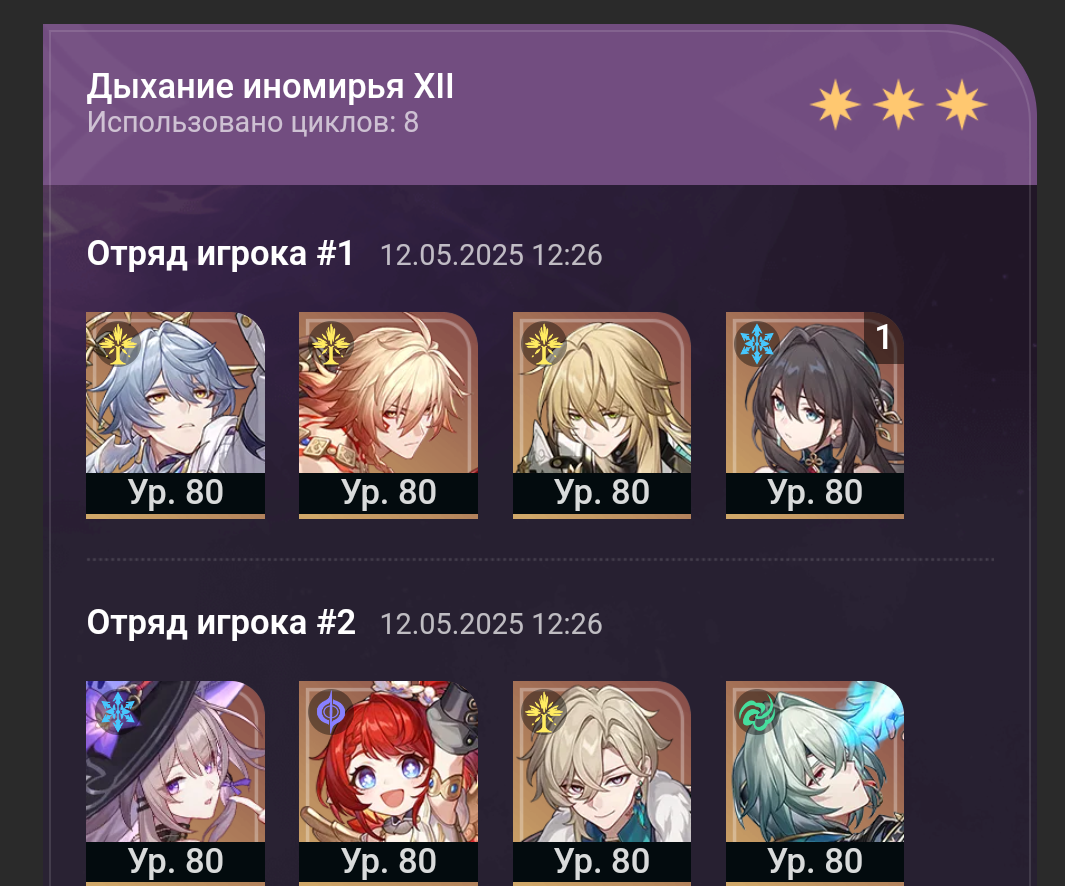Click the Imaginary element icon on blue-haired character
The height and width of the screenshot is (886, 1065).
[118, 344]
